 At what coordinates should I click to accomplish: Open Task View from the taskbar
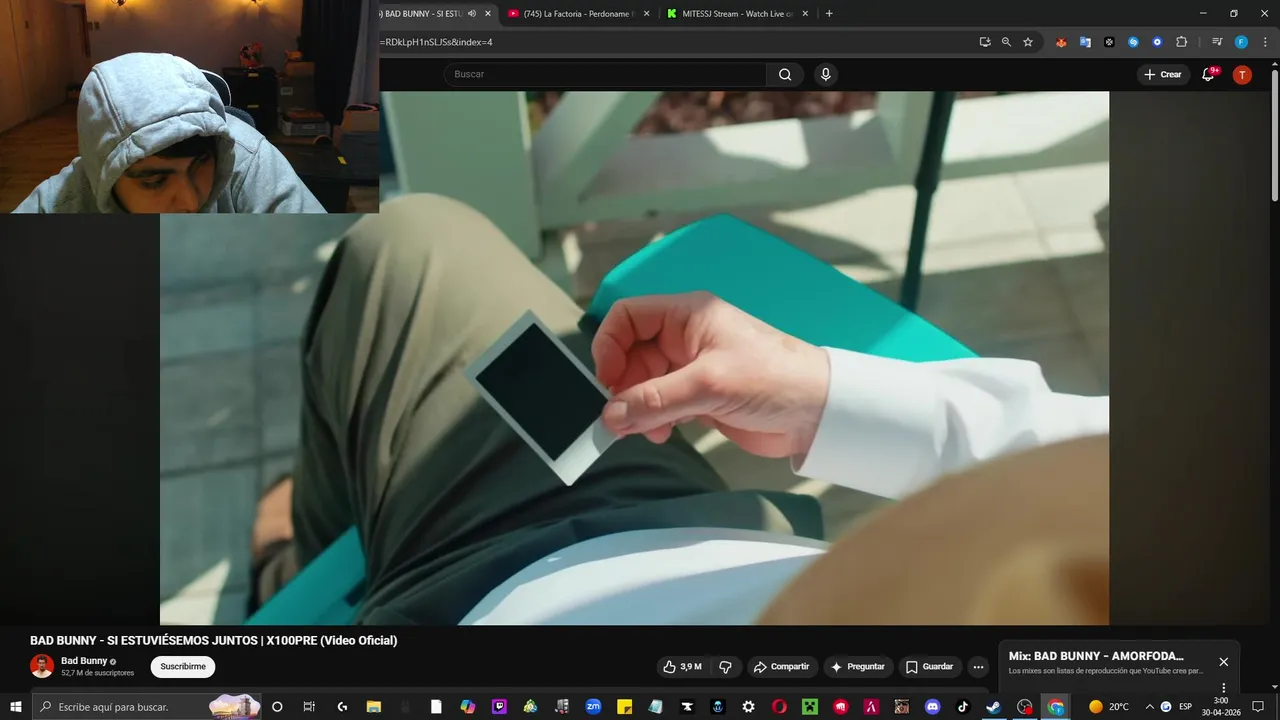click(309, 707)
